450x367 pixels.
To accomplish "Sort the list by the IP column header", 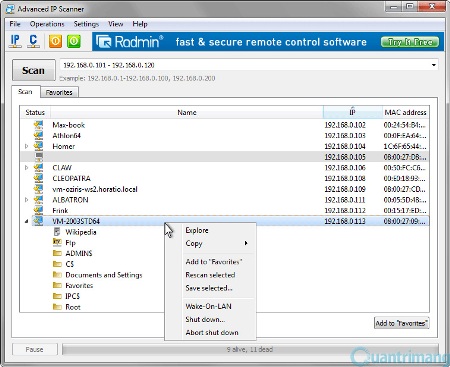I will [x=352, y=112].
